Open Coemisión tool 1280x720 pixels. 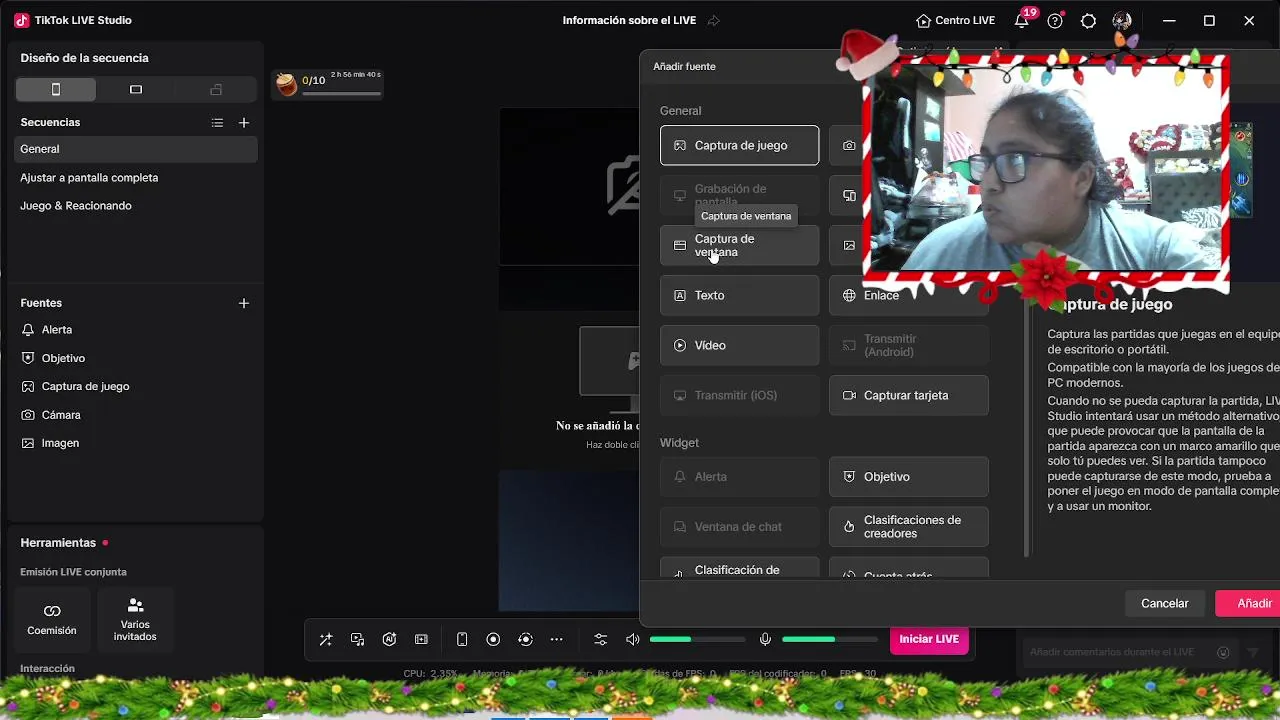(x=52, y=620)
